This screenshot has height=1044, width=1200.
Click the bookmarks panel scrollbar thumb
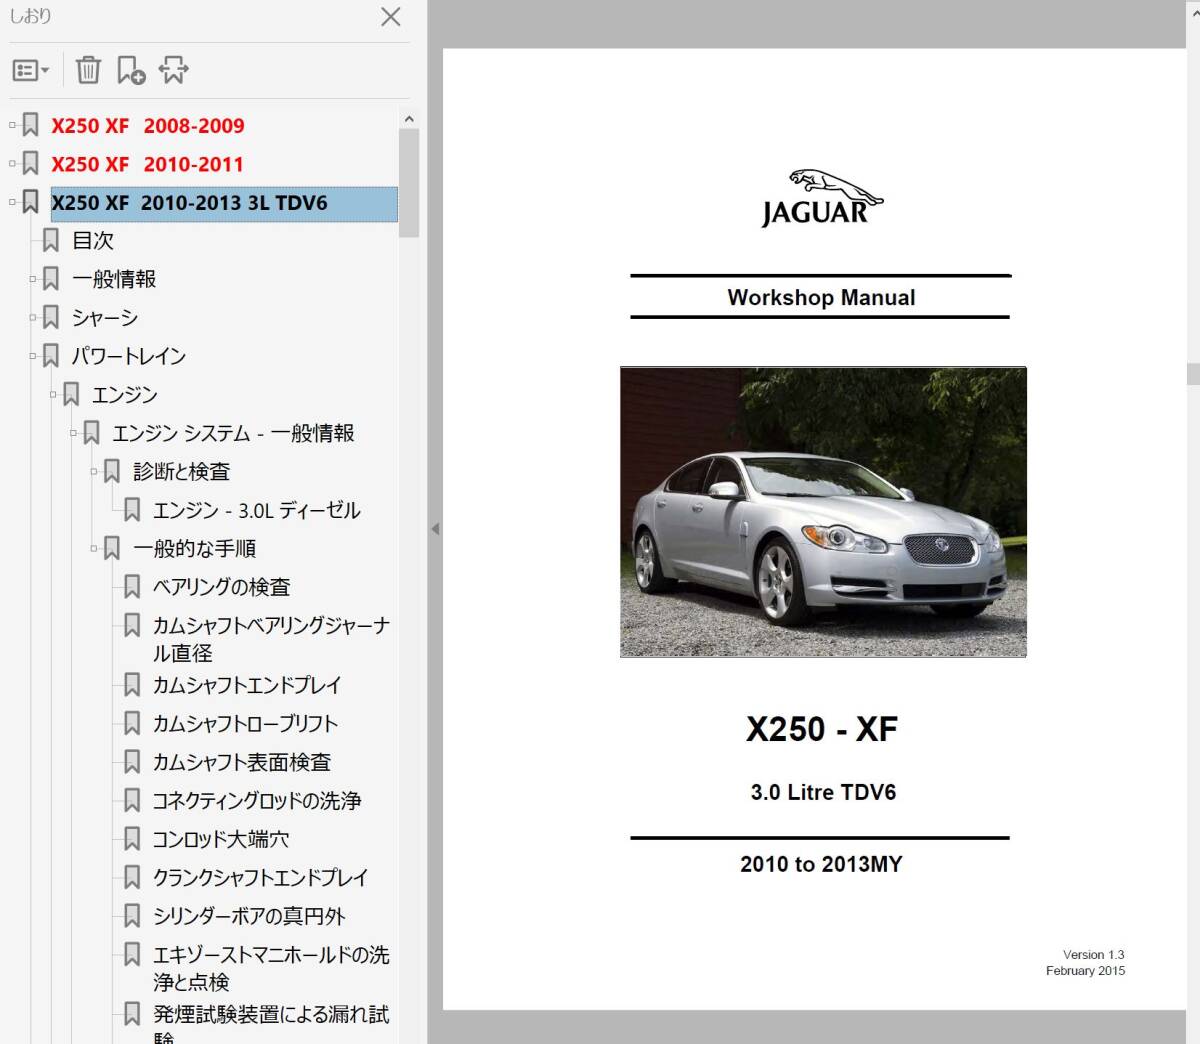408,182
